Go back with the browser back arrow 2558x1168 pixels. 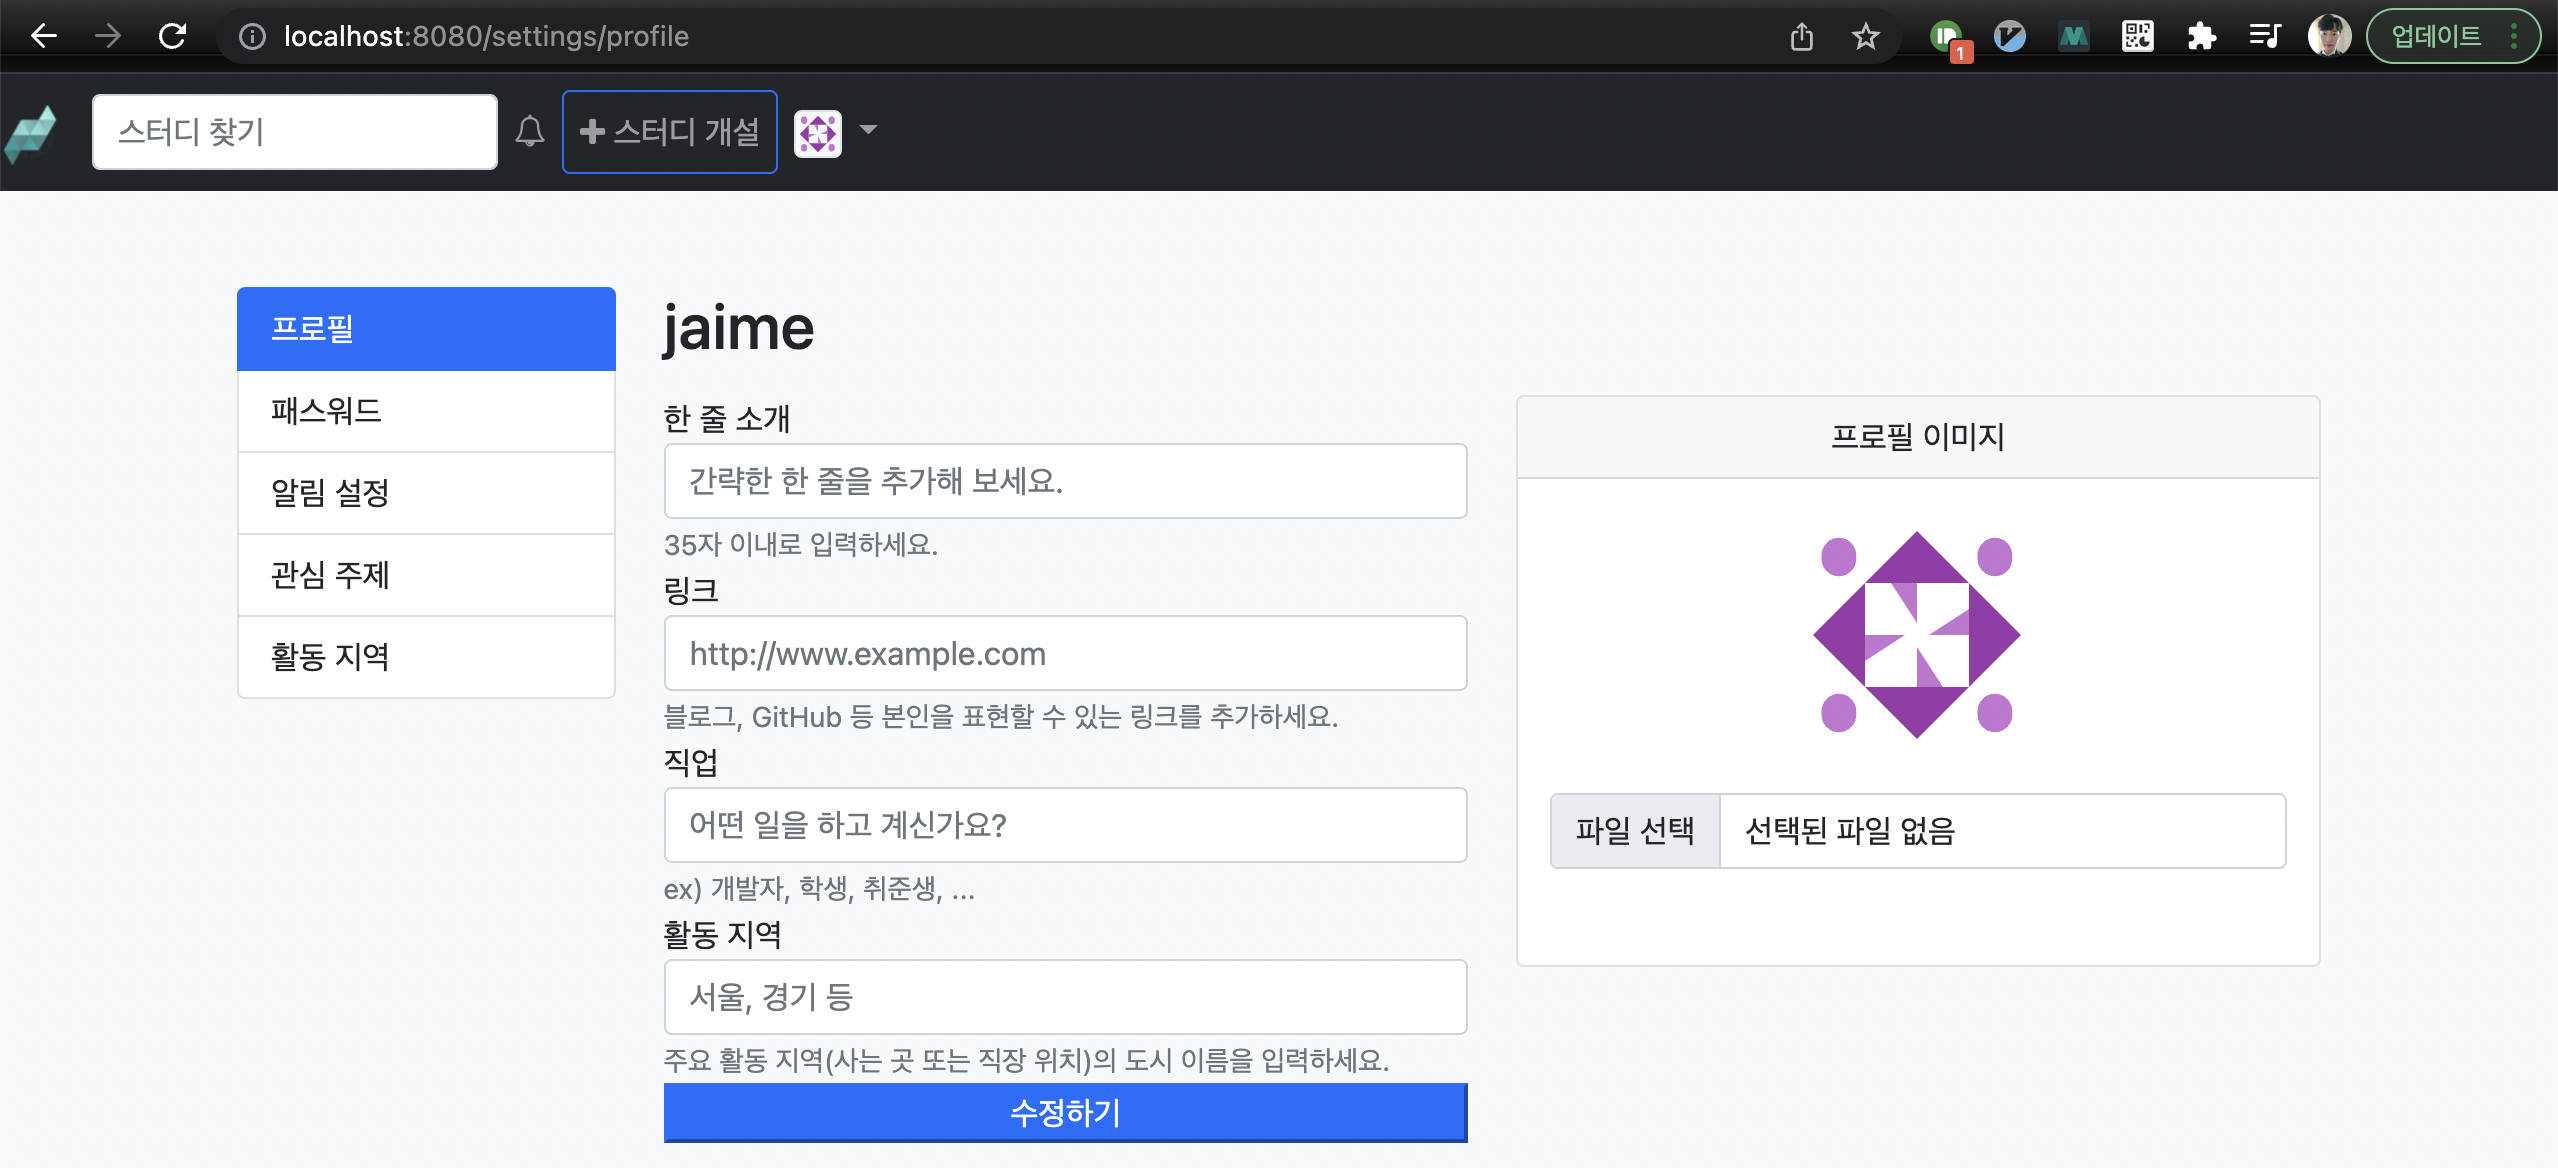[x=44, y=37]
